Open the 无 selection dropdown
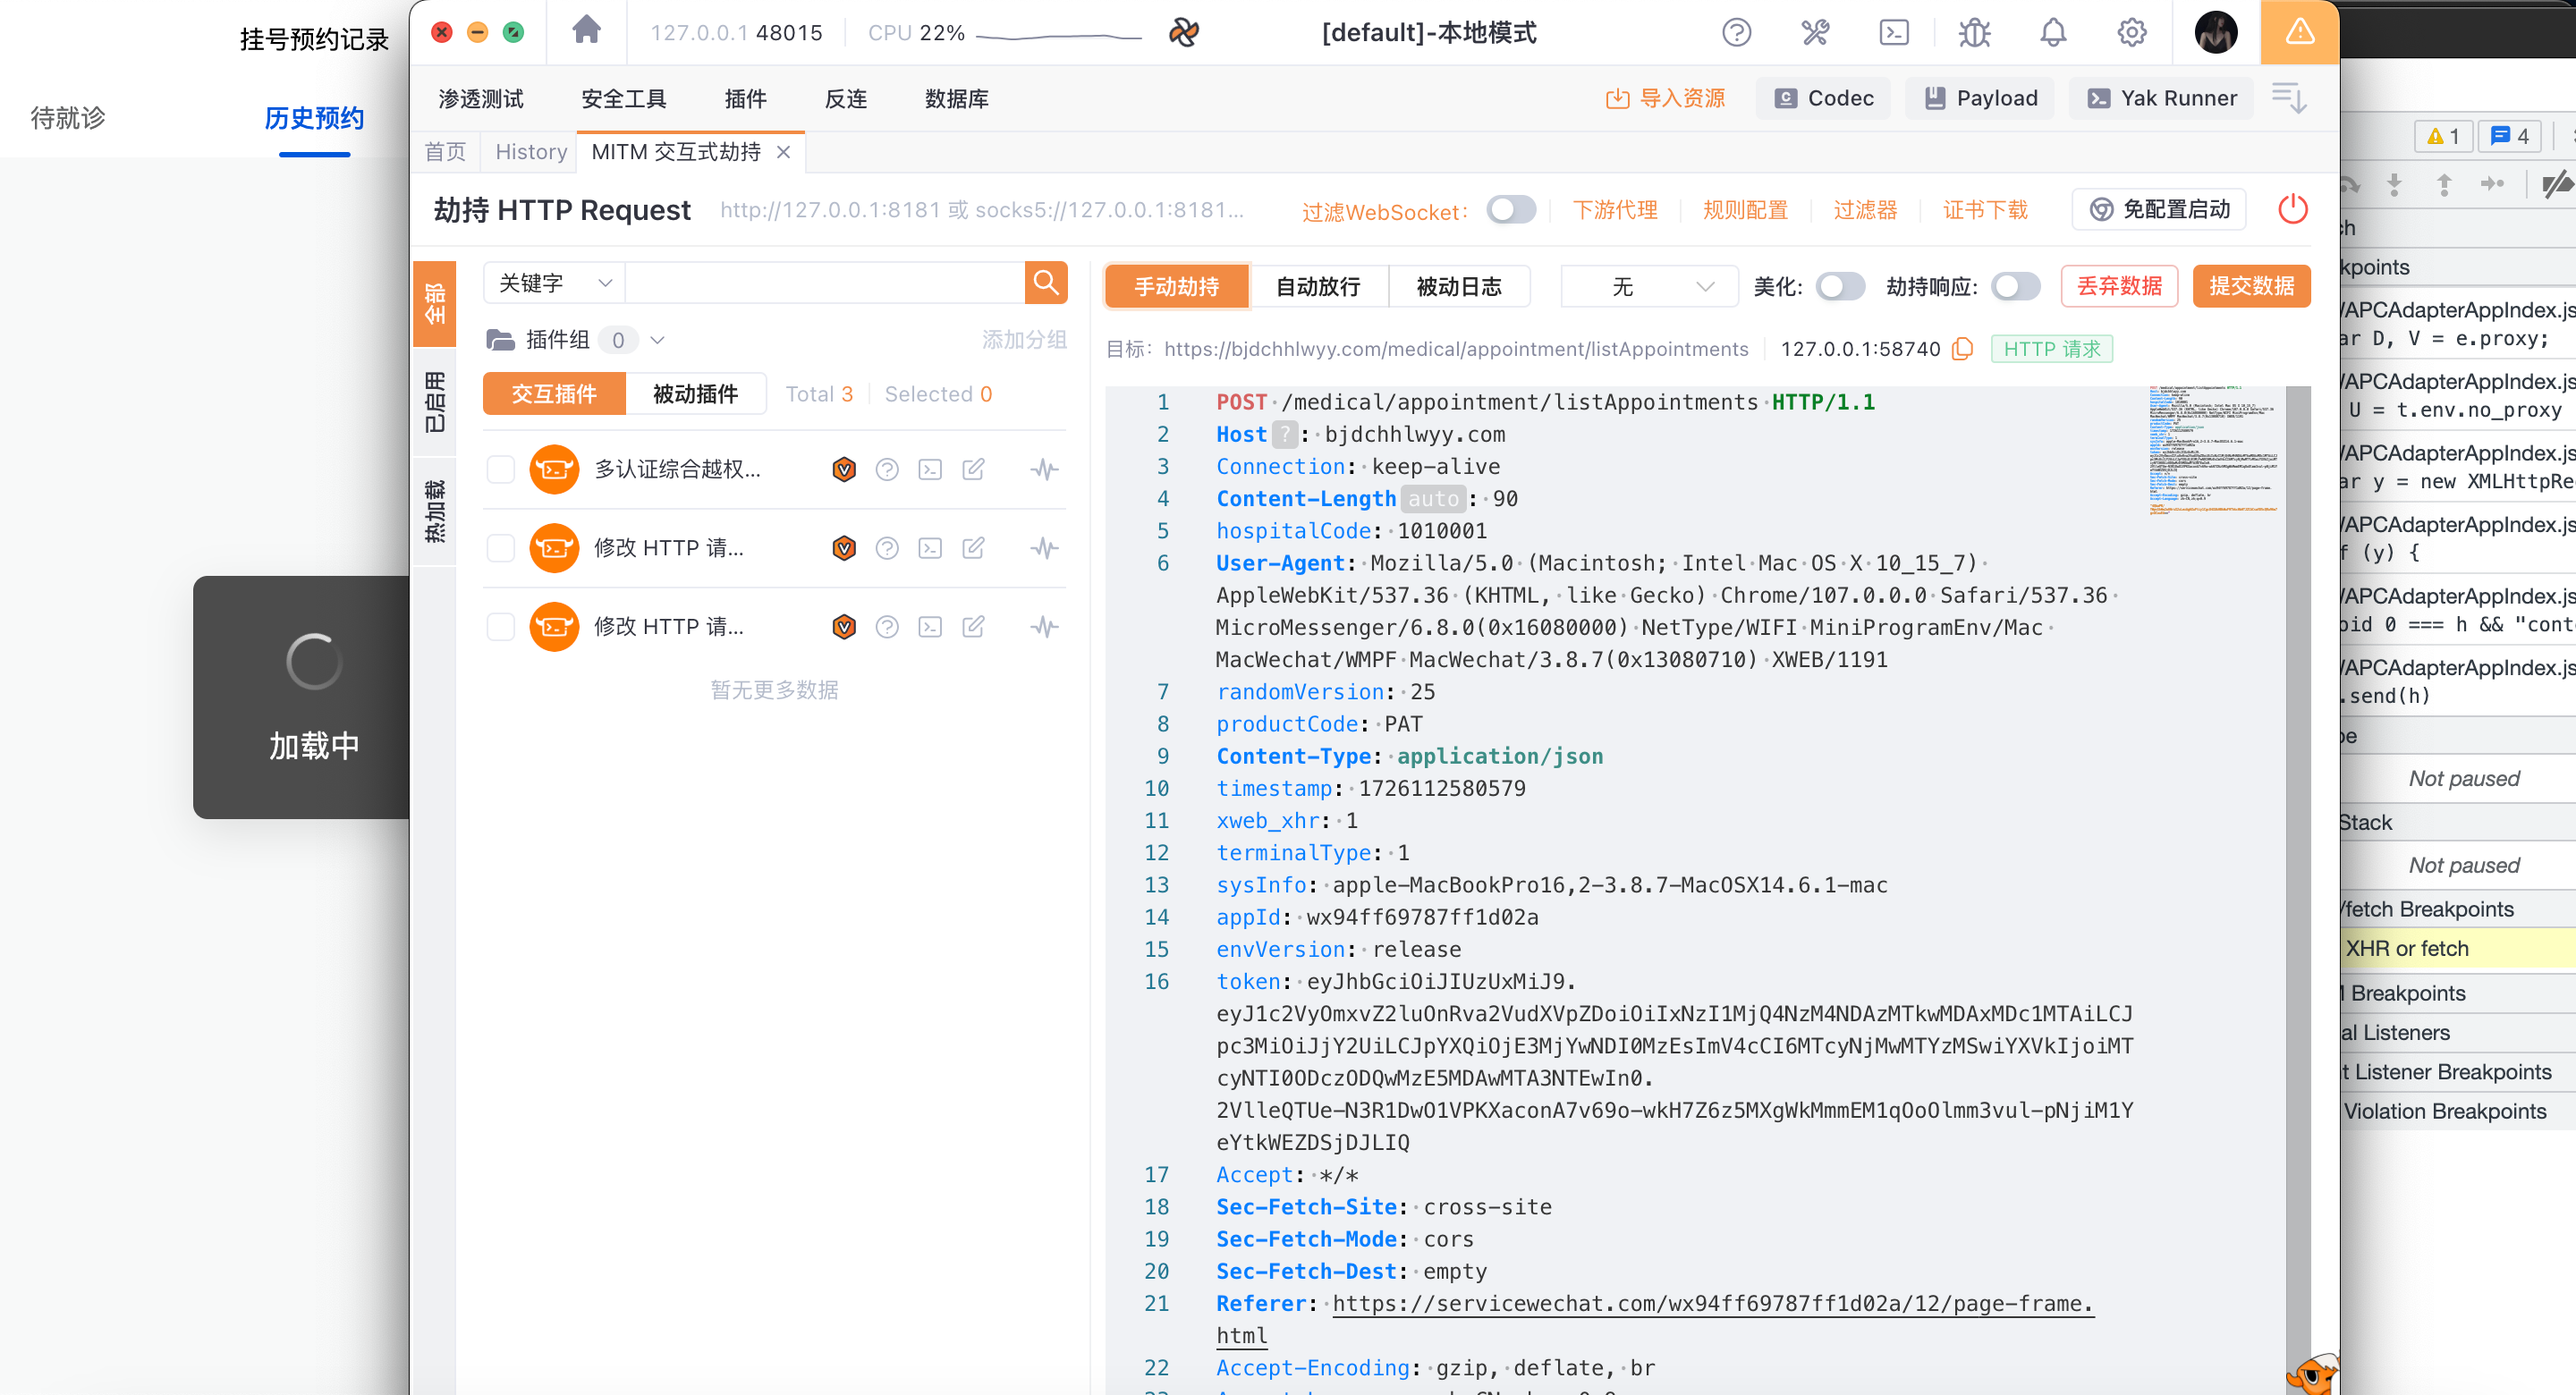Image resolution: width=2576 pixels, height=1395 pixels. click(1649, 287)
